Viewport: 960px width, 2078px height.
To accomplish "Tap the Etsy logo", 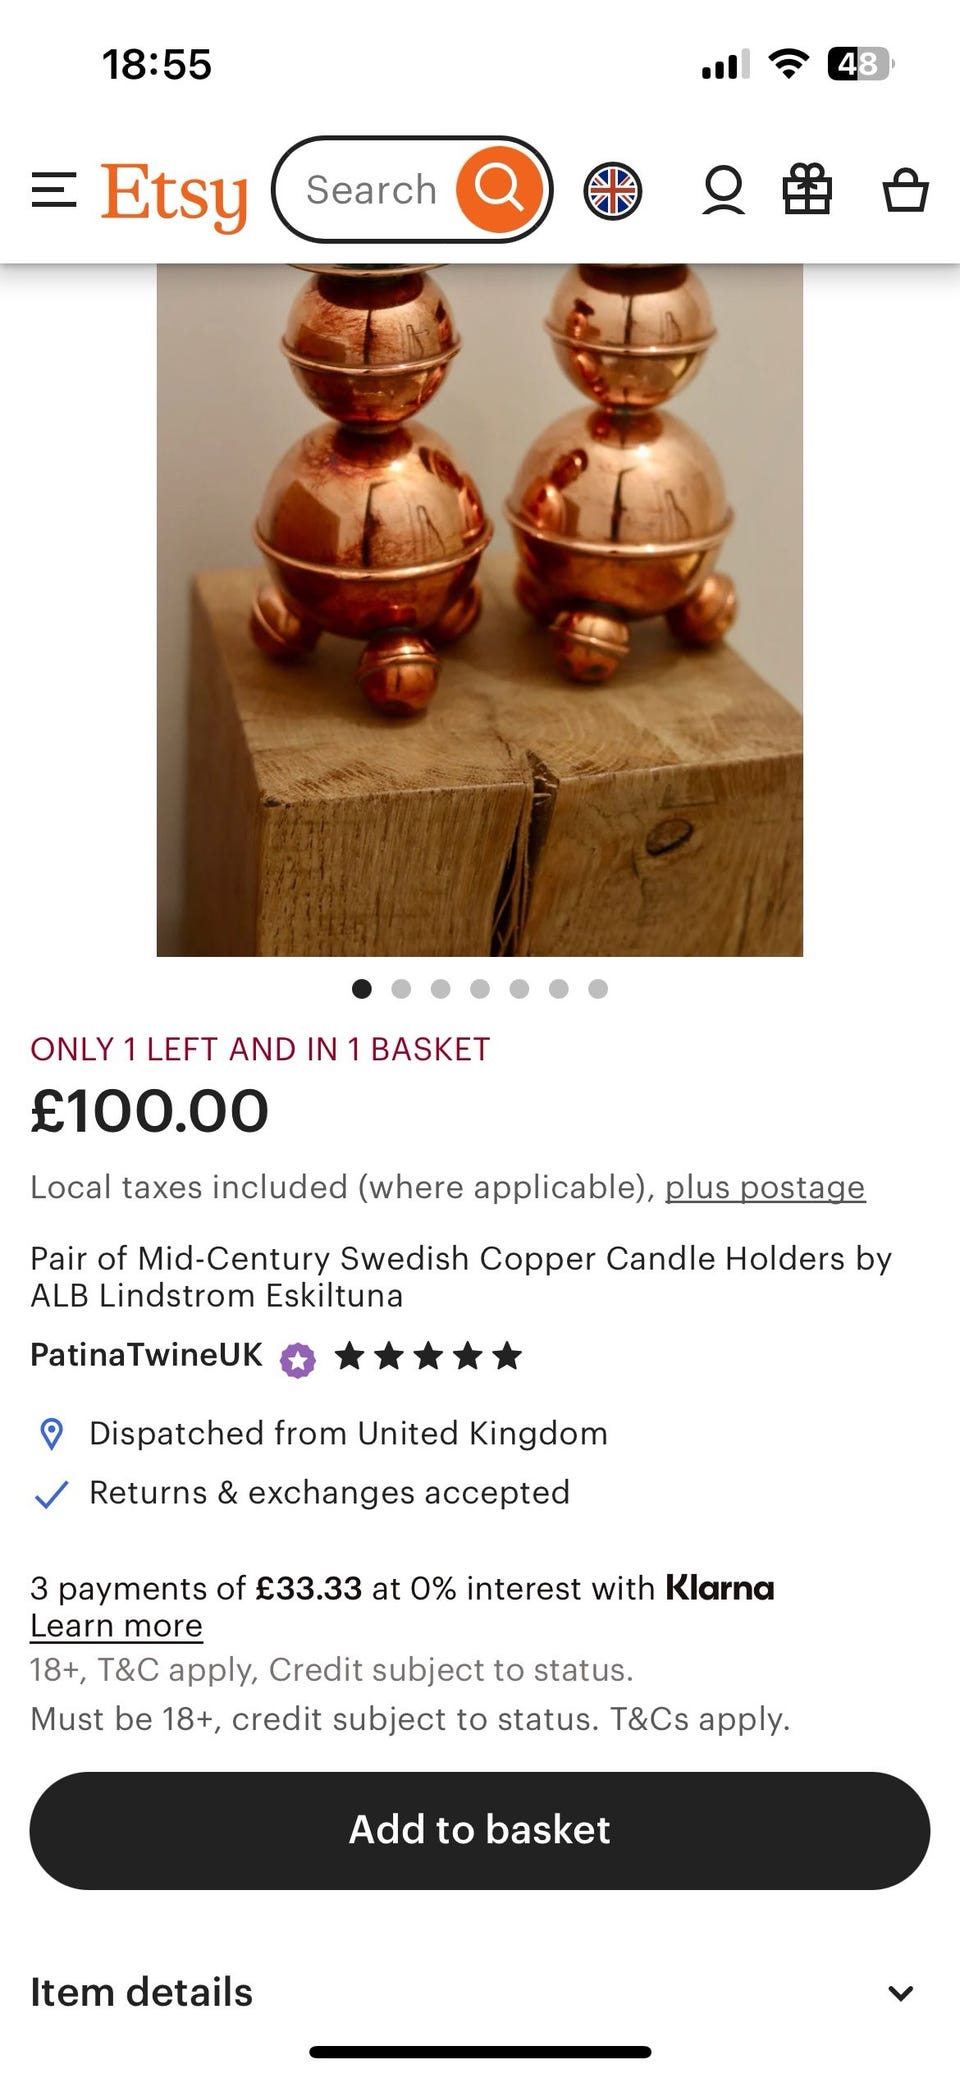I will point(174,193).
